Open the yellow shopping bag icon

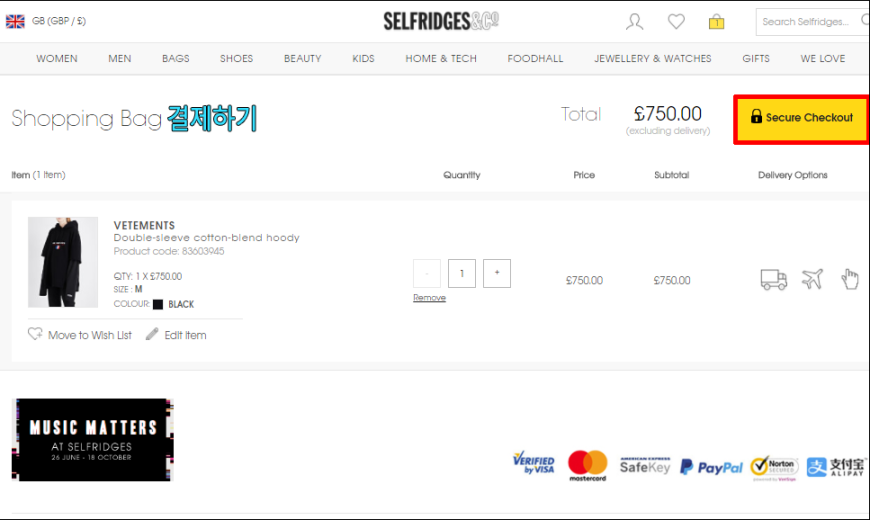pos(716,22)
